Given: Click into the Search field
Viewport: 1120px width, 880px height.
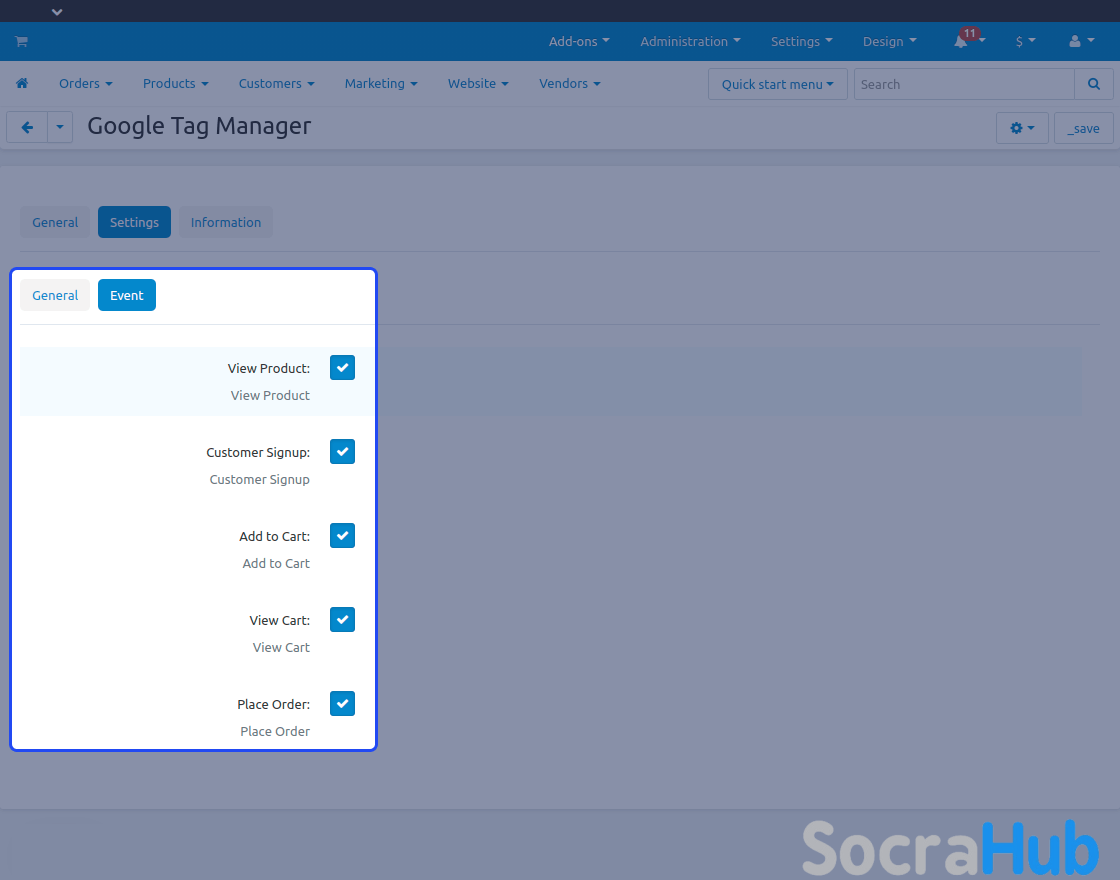Looking at the screenshot, I should click(x=964, y=84).
